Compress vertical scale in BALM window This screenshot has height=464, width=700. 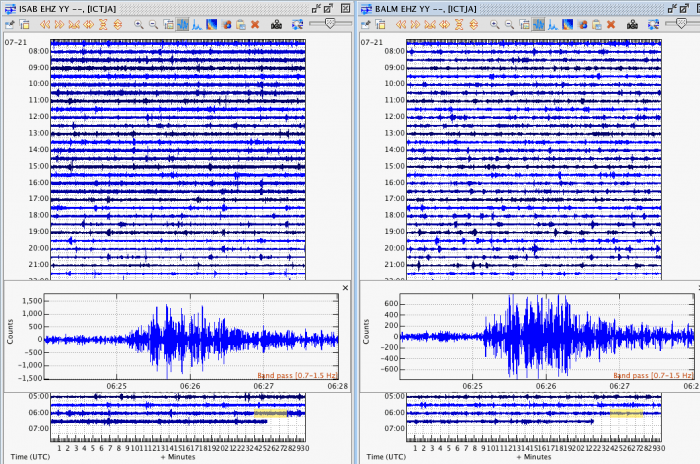click(x=459, y=25)
